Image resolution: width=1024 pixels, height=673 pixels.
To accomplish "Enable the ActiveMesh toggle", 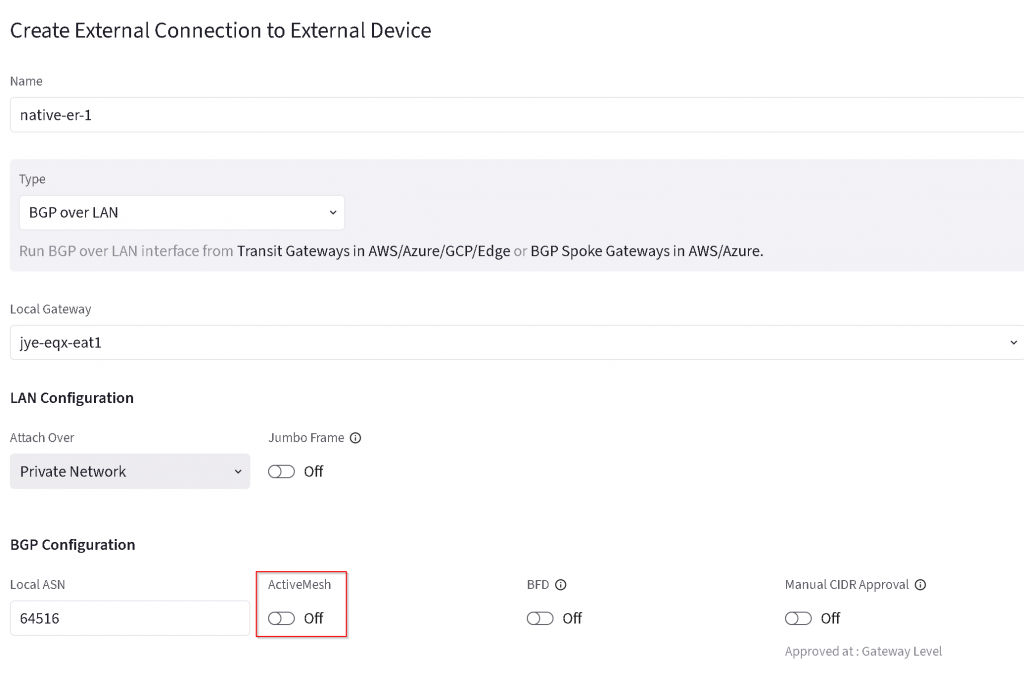I will coord(282,619).
